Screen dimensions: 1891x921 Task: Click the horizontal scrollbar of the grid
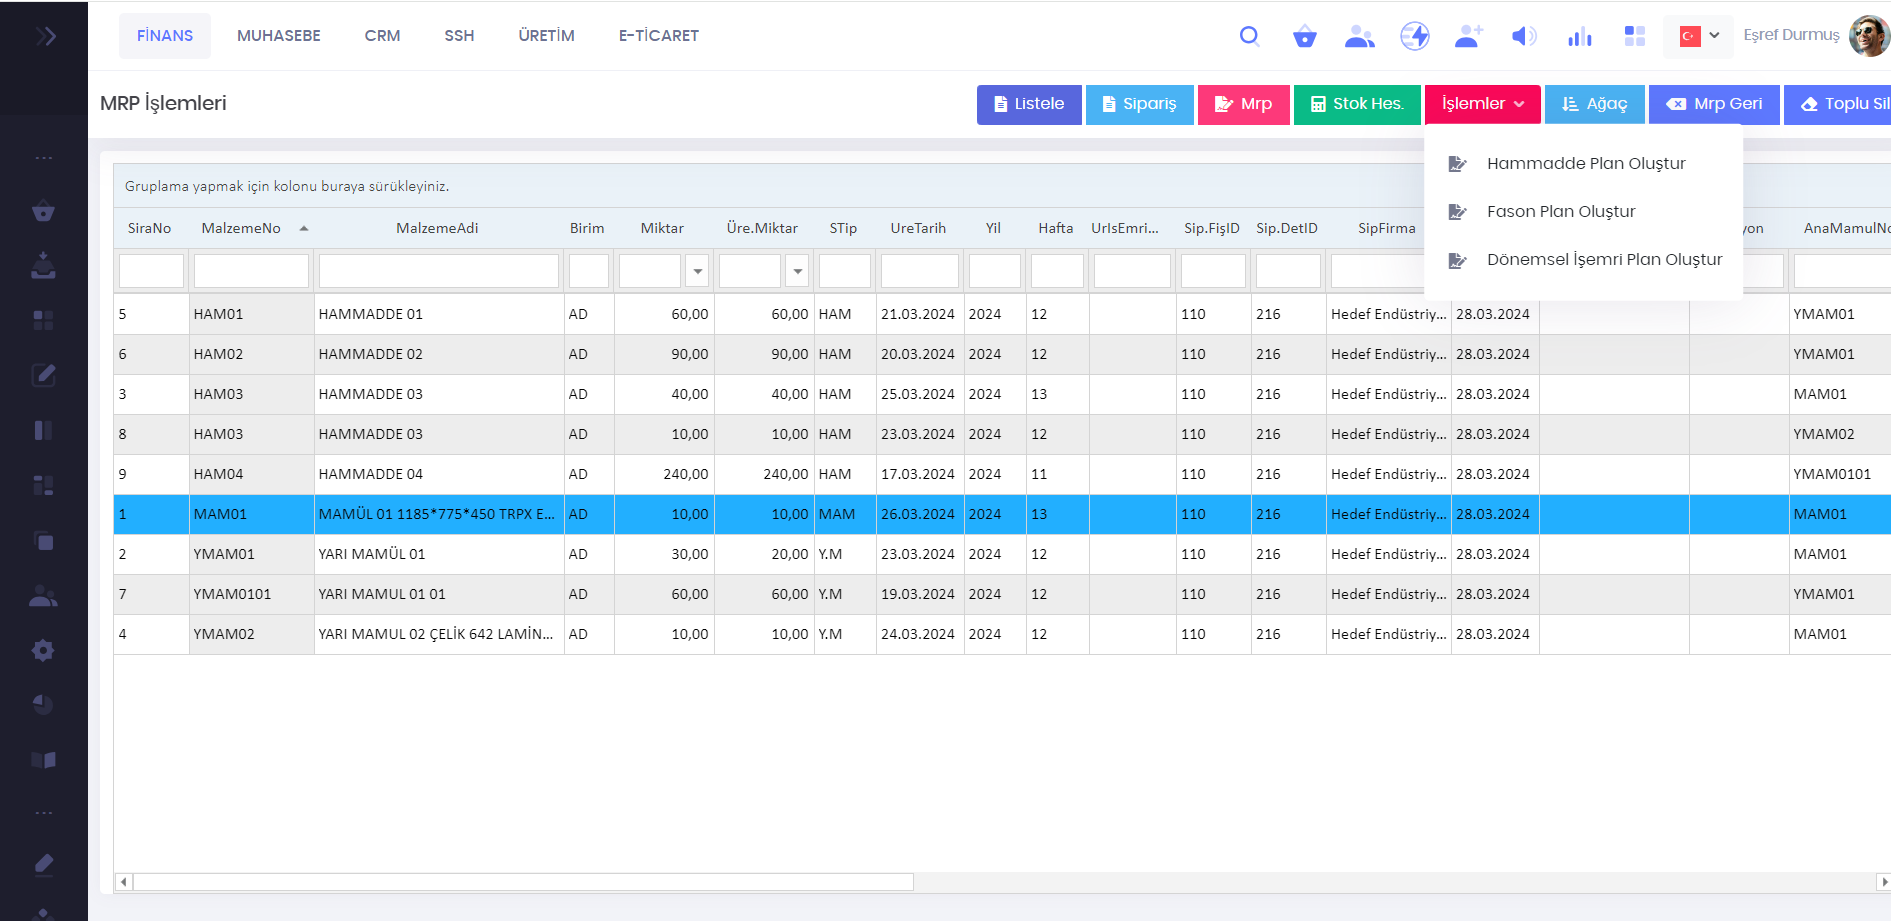point(523,882)
